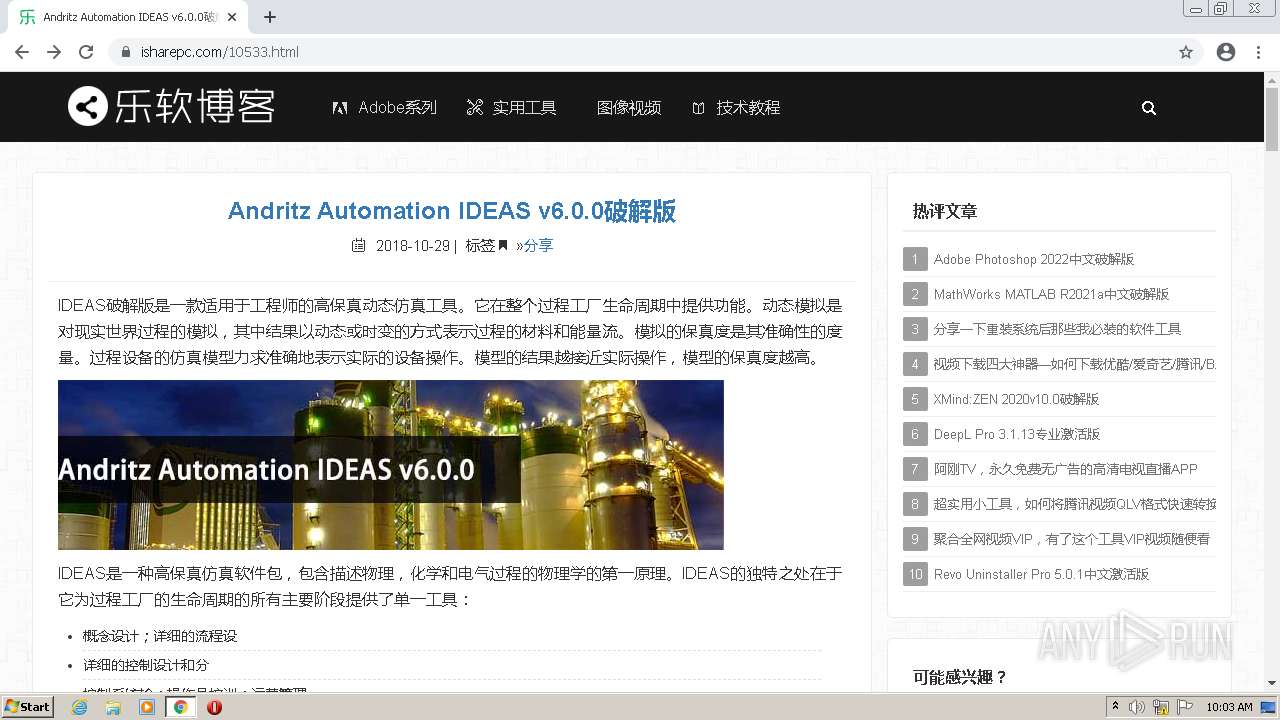The width and height of the screenshot is (1280, 720).
Task: Open 视频下载四大神器 article link
Action: [1074, 364]
